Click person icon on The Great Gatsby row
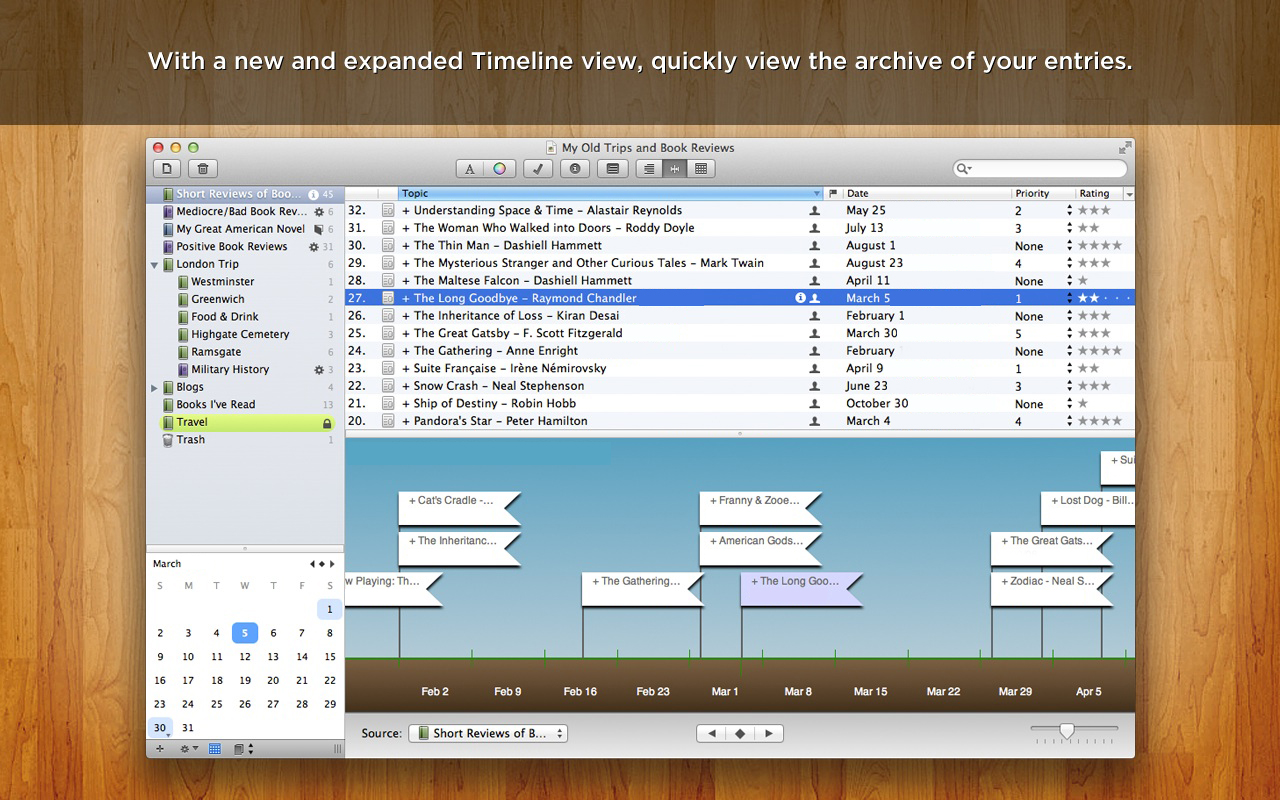Screen dimensions: 1280x800 [815, 333]
